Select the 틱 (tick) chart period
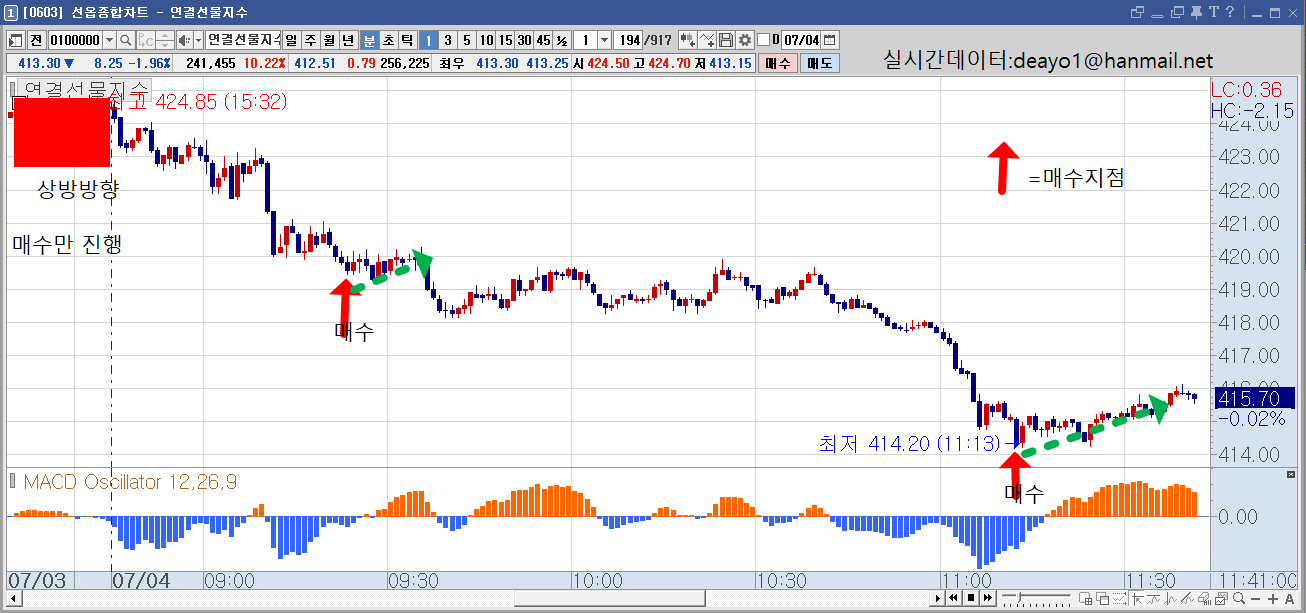1306x613 pixels. point(407,40)
